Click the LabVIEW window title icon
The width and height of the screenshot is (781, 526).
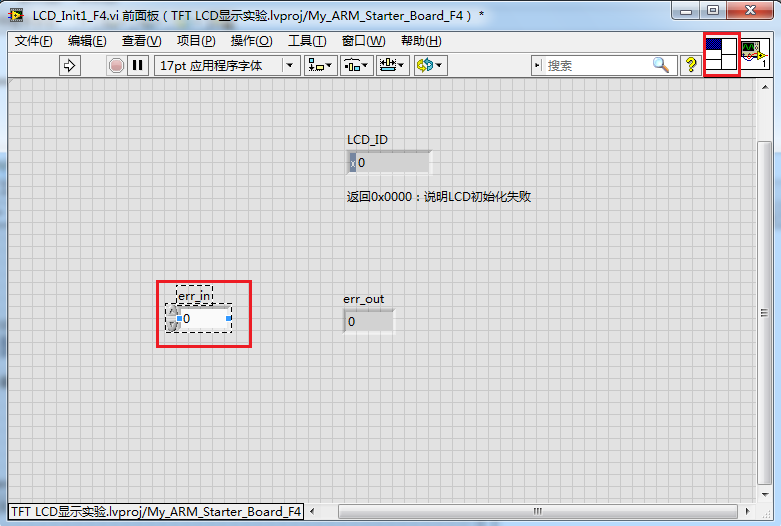pos(16,16)
